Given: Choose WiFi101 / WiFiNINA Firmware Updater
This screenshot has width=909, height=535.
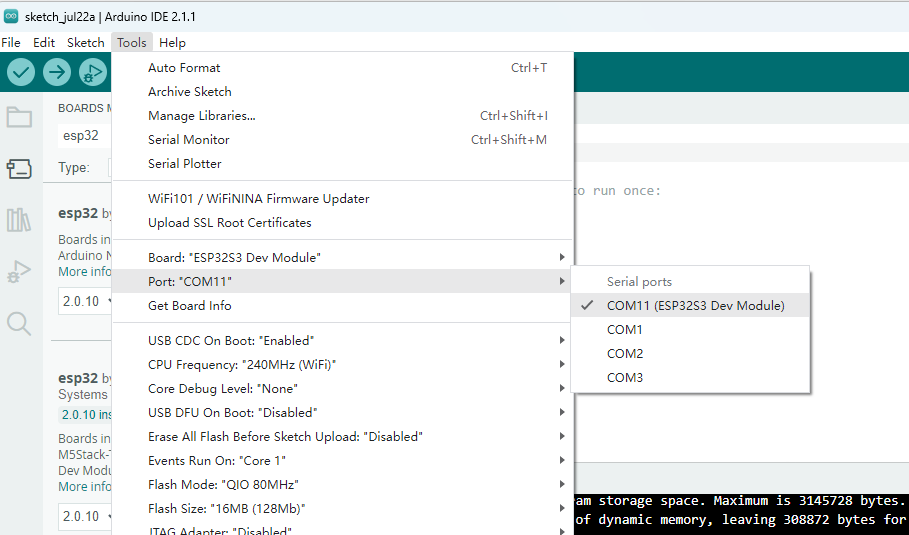Looking at the screenshot, I should pos(343,198).
